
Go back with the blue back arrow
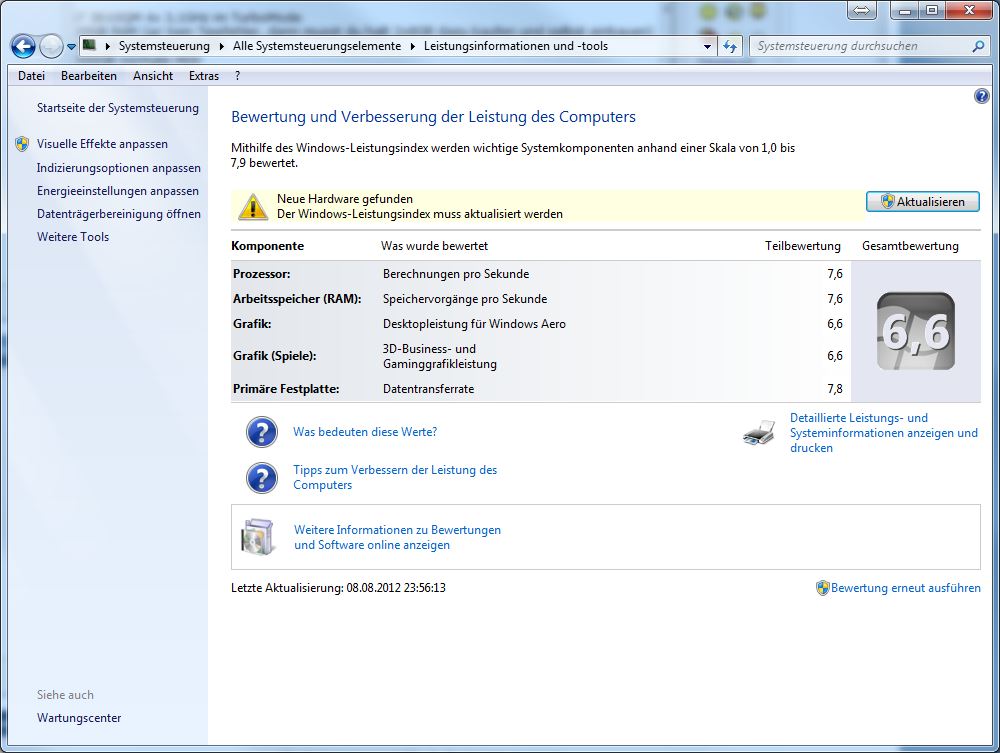tap(24, 46)
